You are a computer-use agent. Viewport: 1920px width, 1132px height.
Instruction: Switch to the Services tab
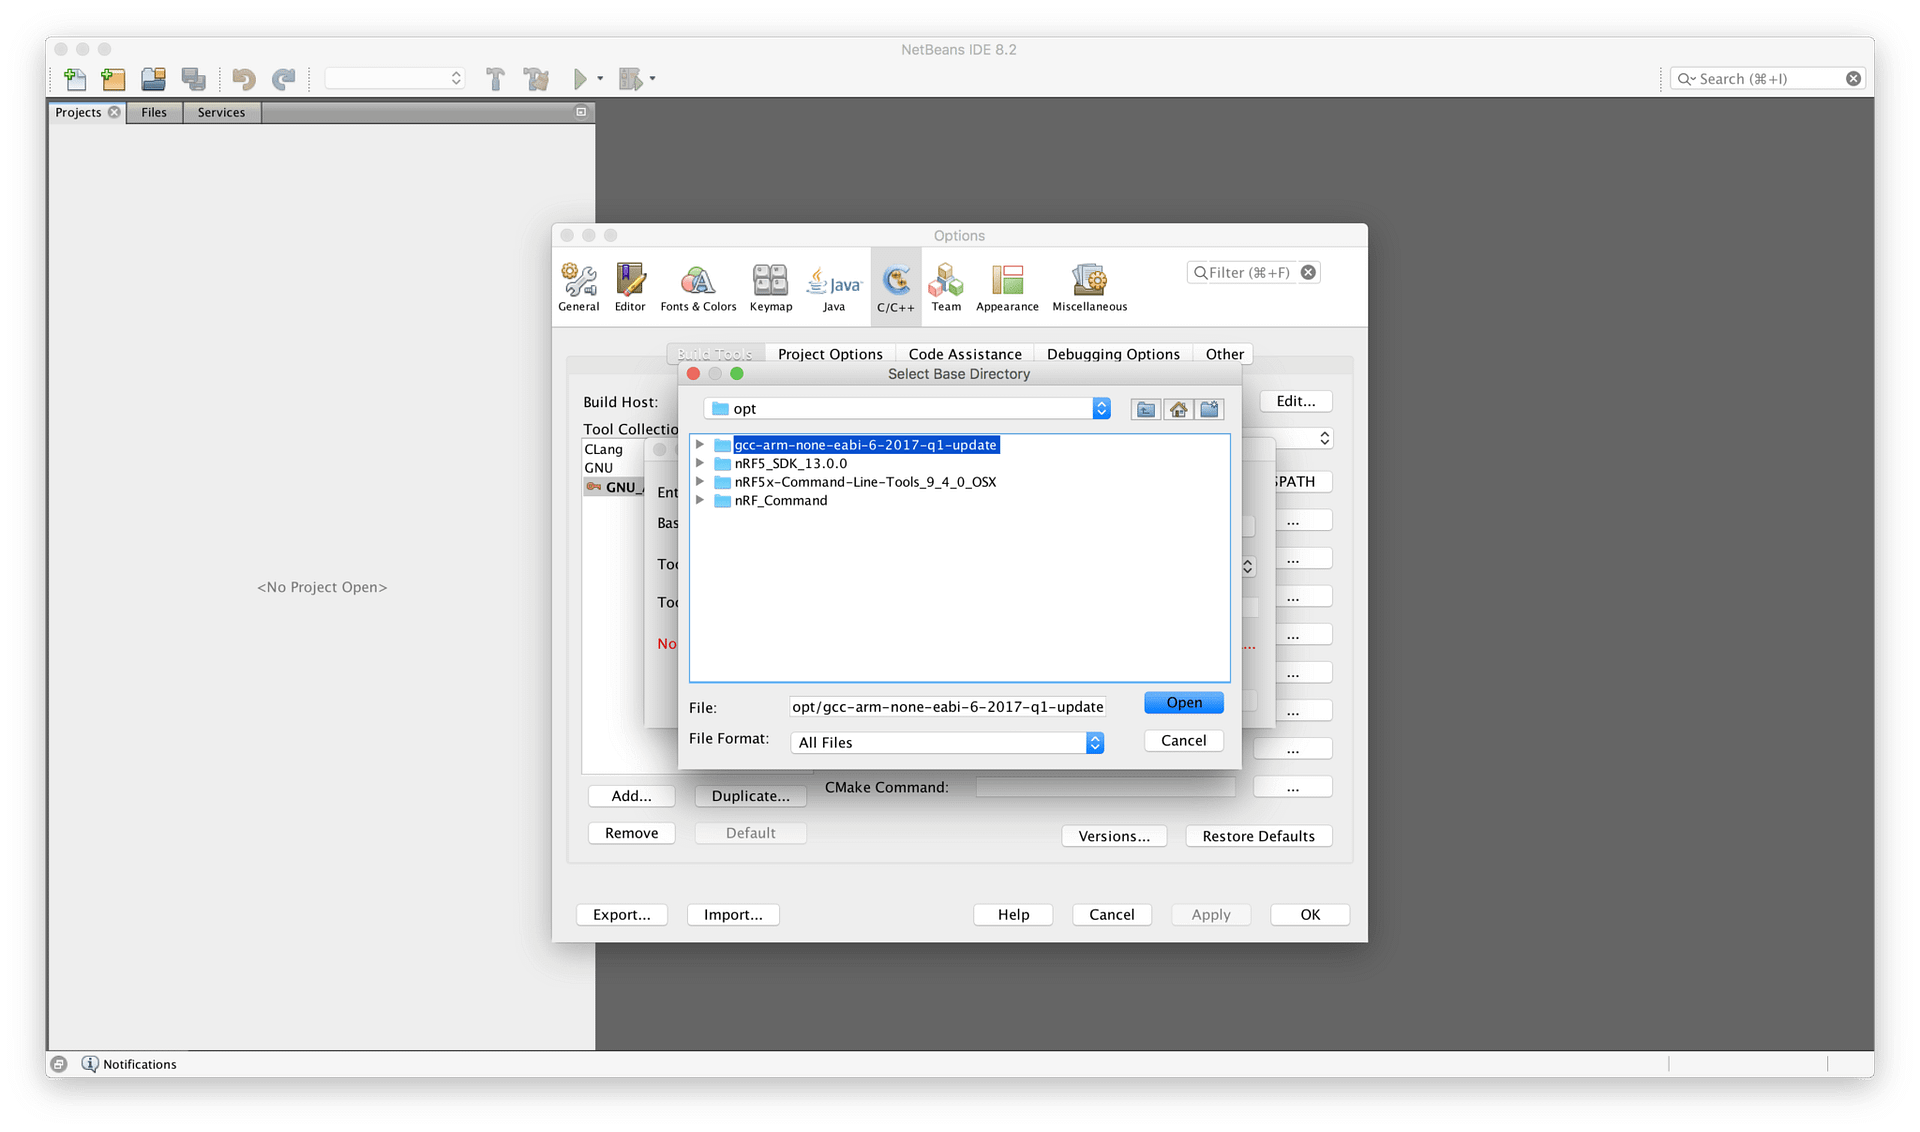pyautogui.click(x=221, y=112)
